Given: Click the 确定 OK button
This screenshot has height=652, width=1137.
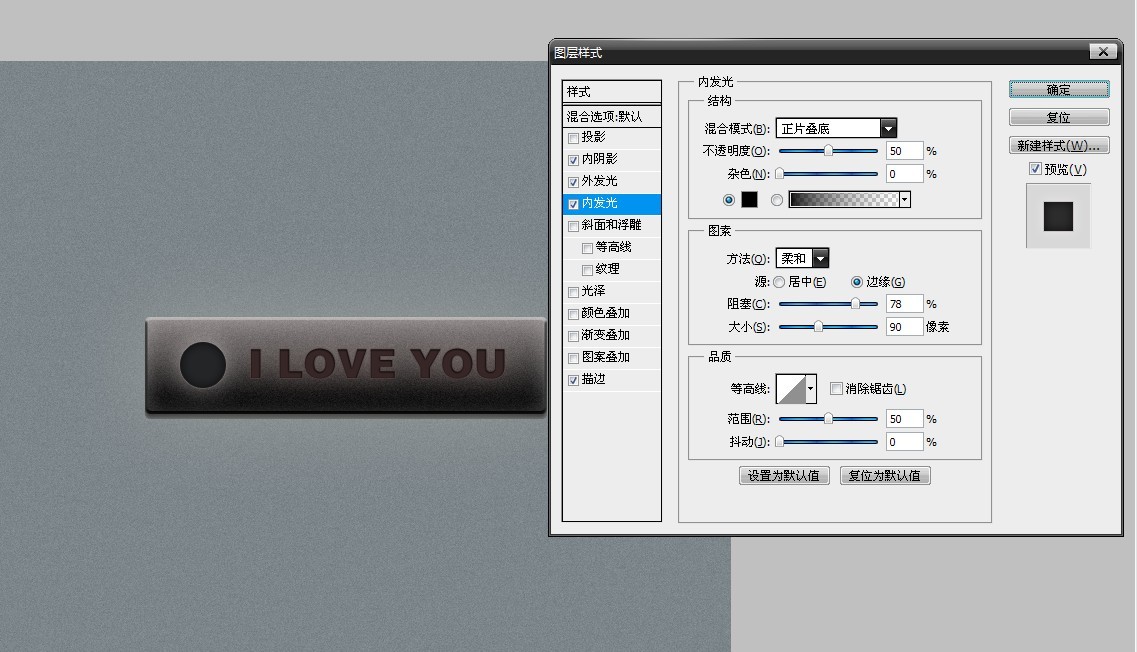Looking at the screenshot, I should [1058, 90].
